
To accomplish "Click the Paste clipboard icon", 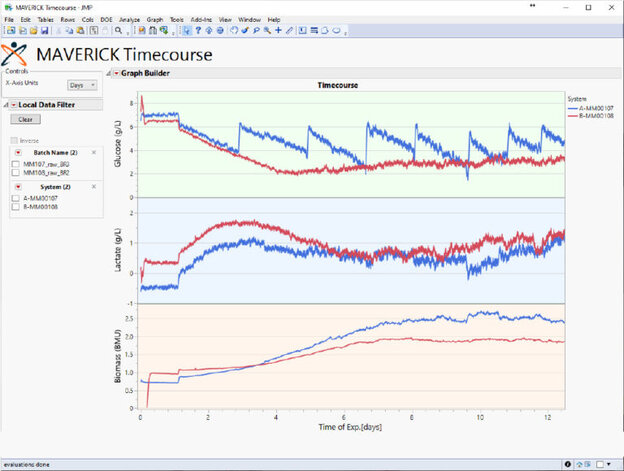I will point(80,30).
